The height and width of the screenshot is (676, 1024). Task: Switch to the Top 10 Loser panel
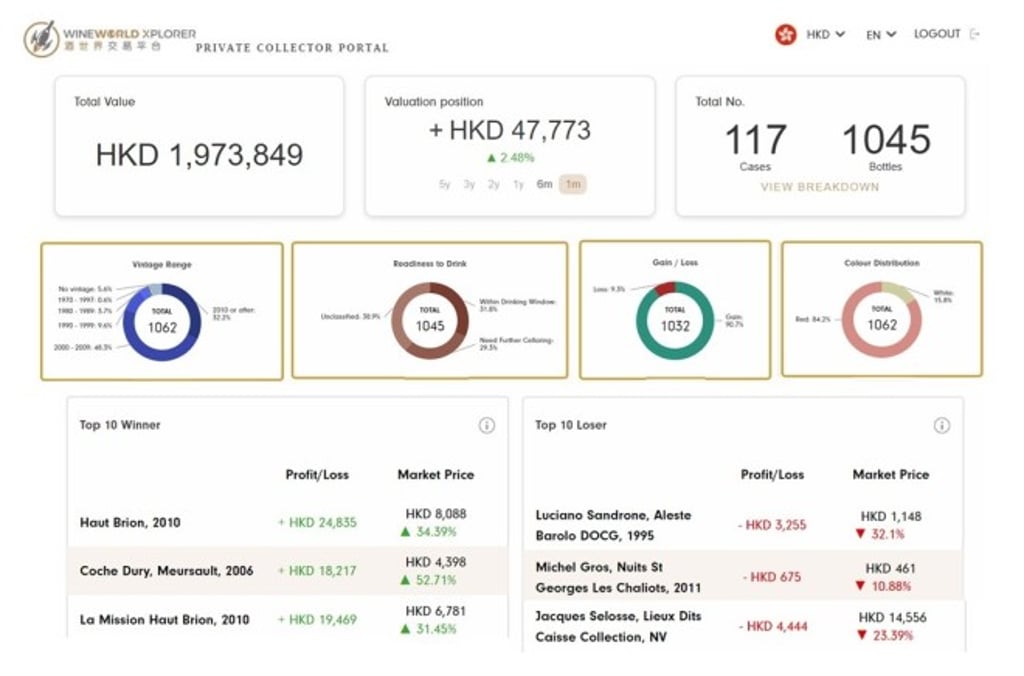tap(575, 425)
